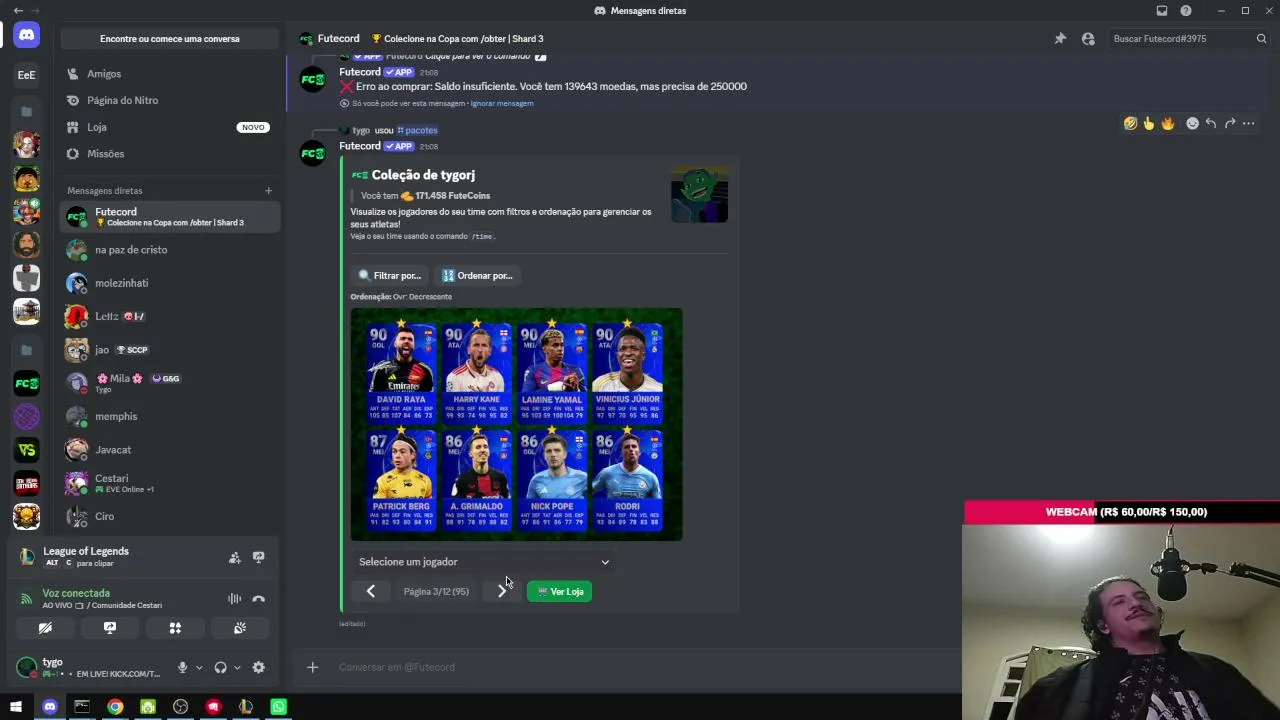This screenshot has width=1280, height=720.
Task: Open user settings gear
Action: [x=259, y=667]
